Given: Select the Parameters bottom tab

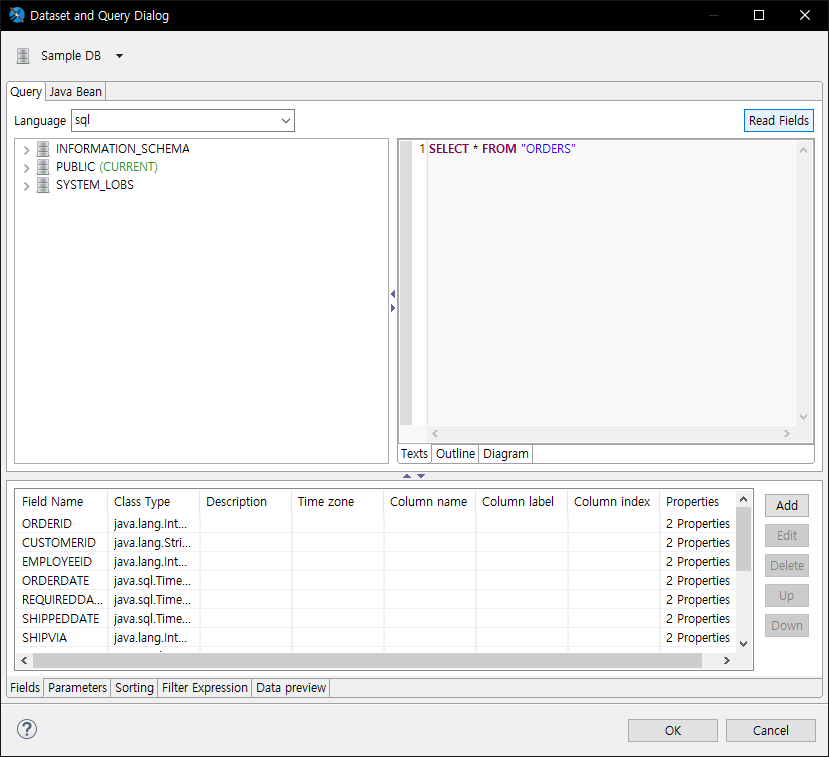Looking at the screenshot, I should tap(77, 688).
